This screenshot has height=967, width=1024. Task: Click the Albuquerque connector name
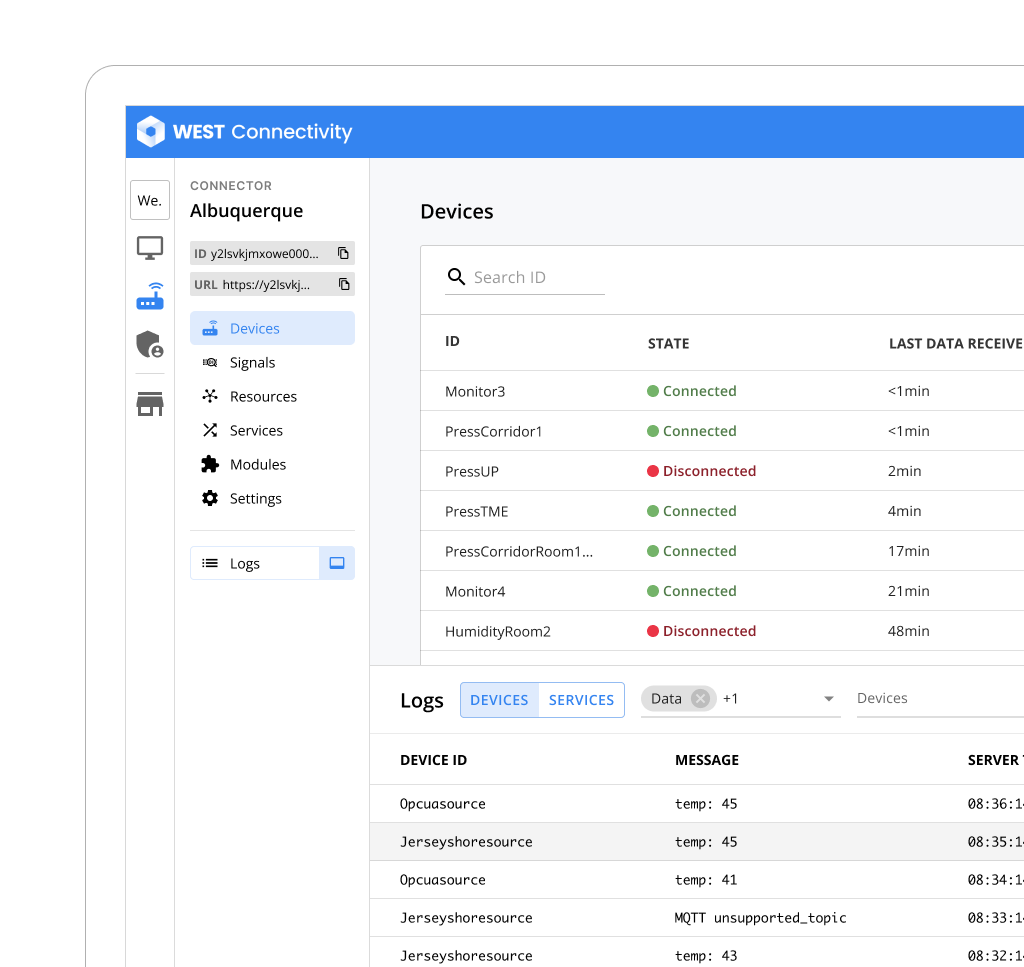[246, 211]
